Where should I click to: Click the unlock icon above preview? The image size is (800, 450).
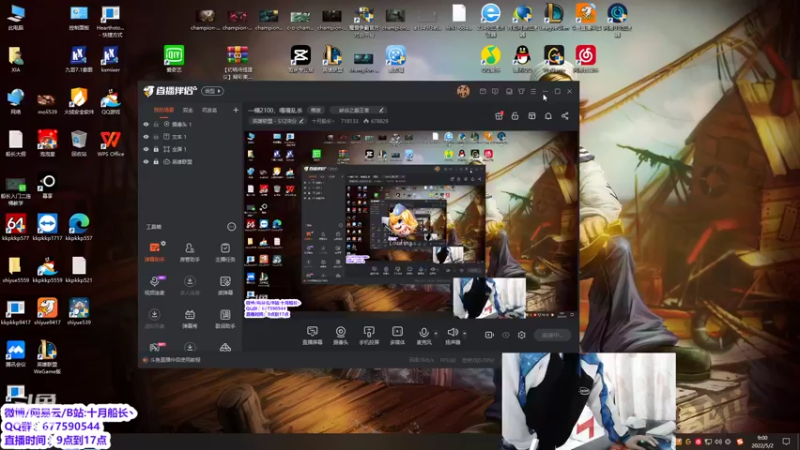pos(515,116)
